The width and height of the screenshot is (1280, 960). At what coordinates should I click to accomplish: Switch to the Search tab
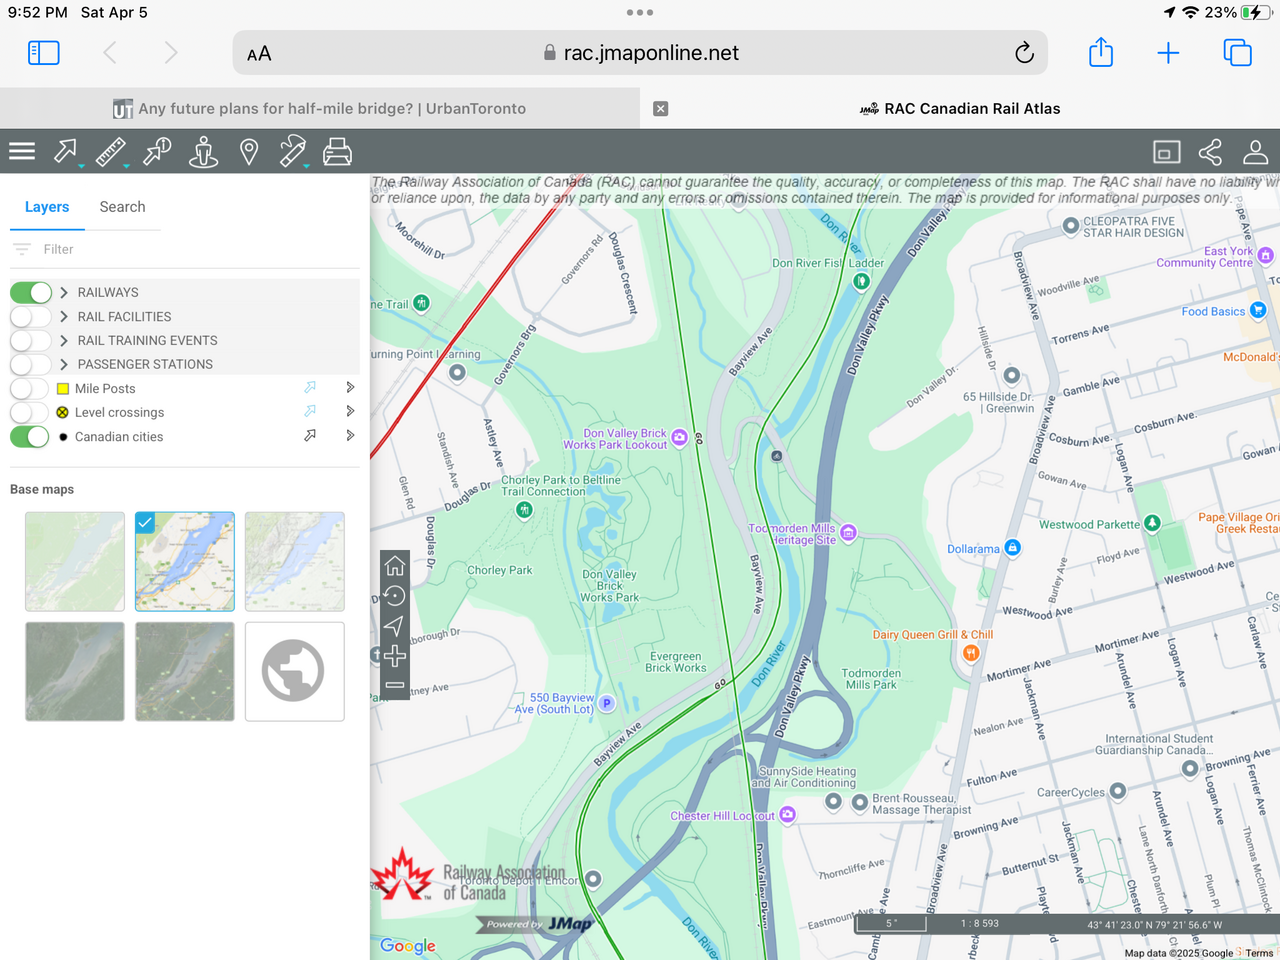[x=122, y=207]
